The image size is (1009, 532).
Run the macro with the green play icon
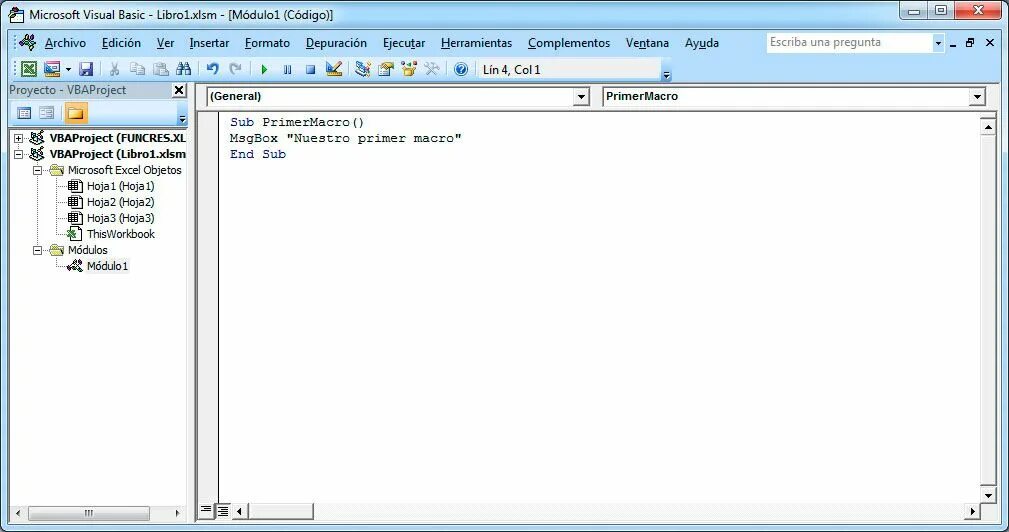(264, 69)
